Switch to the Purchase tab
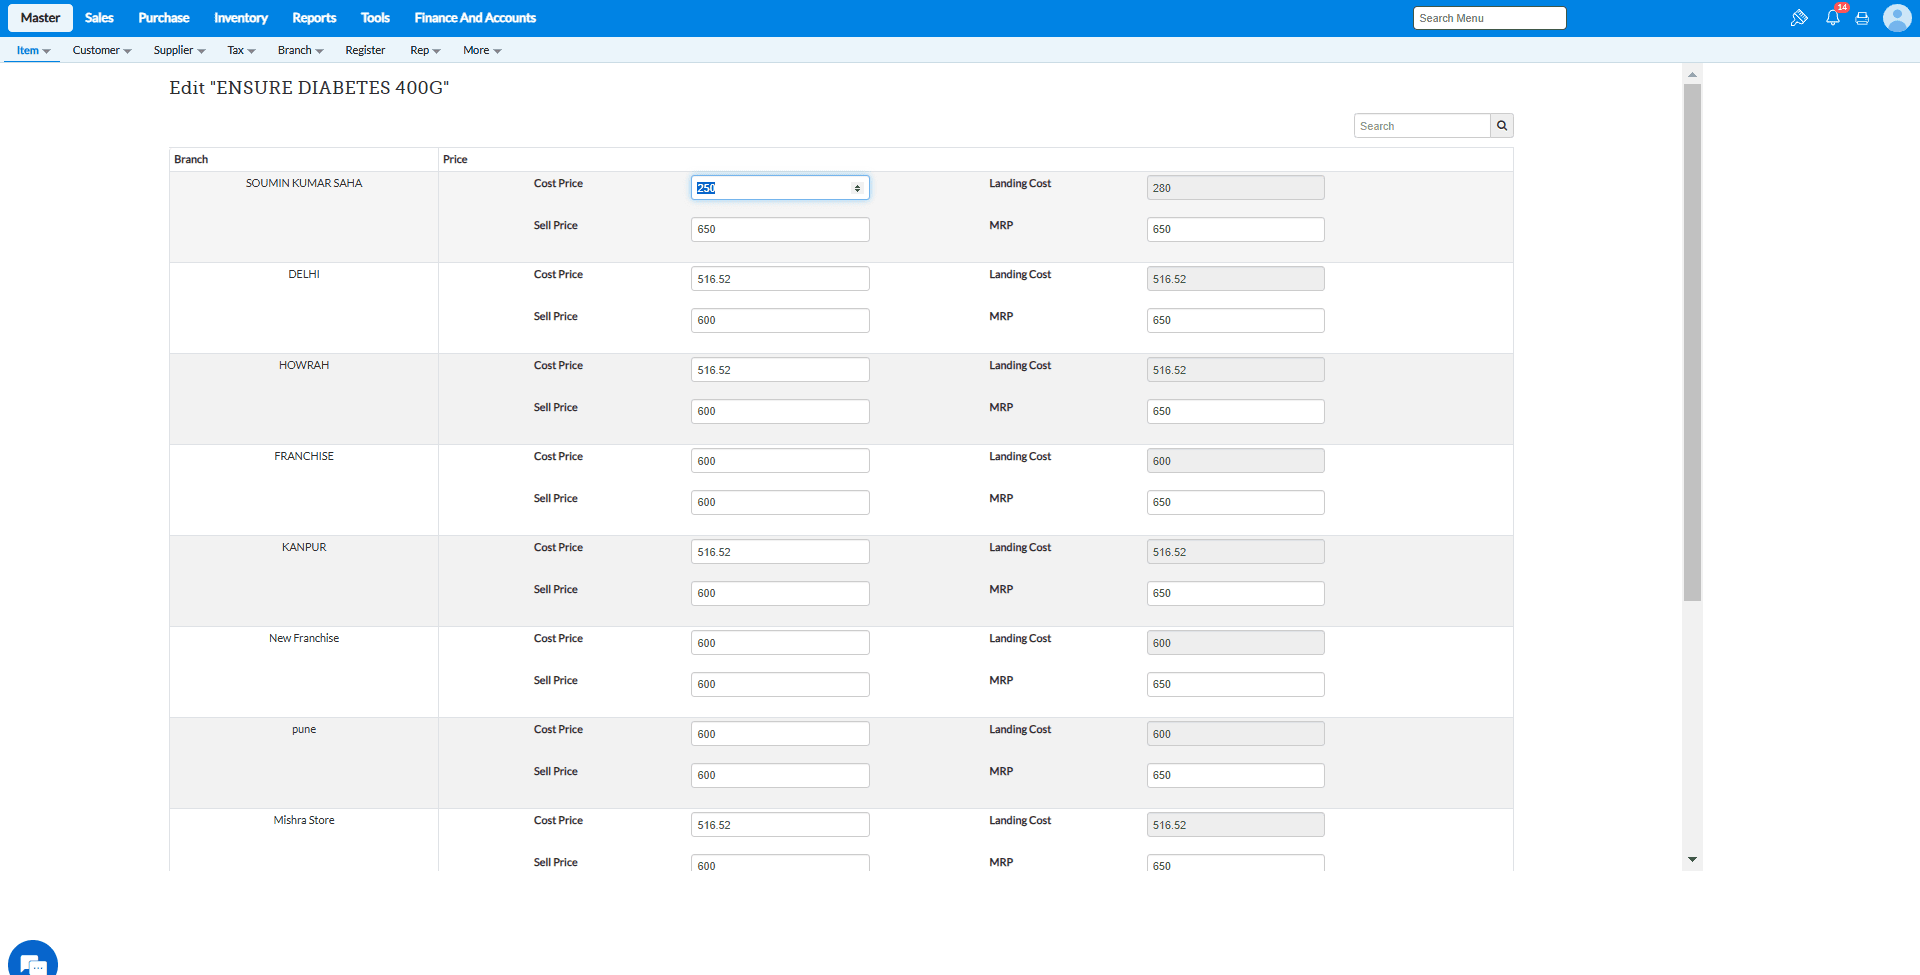 tap(164, 18)
